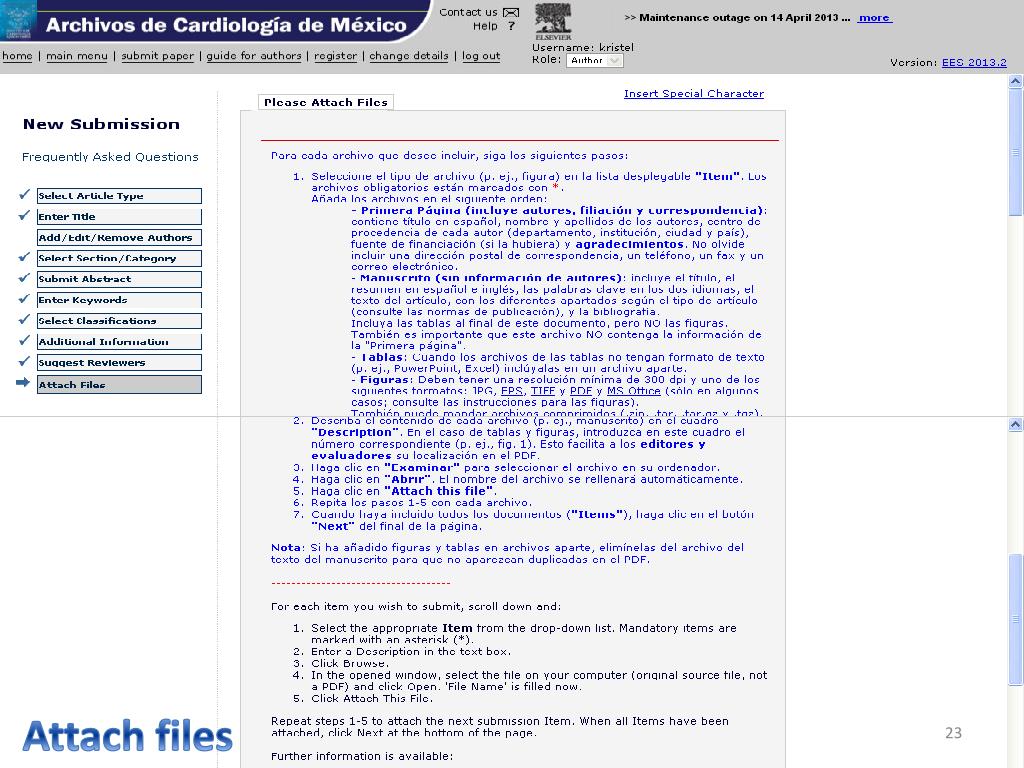
Task: Click the Help text link
Action: coord(485,26)
